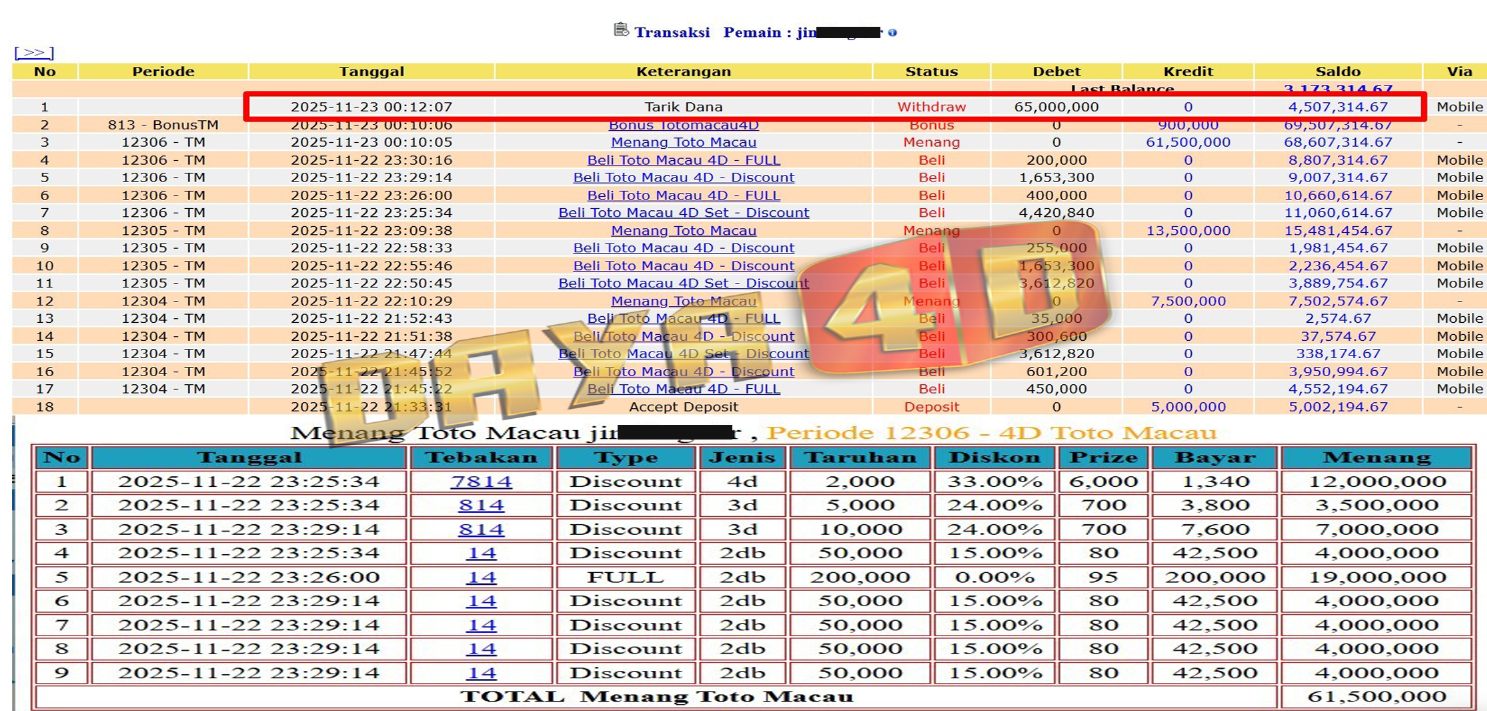Image resolution: width=1487 pixels, height=711 pixels.
Task: Expand using the [>>] link
Action: click(x=34, y=53)
